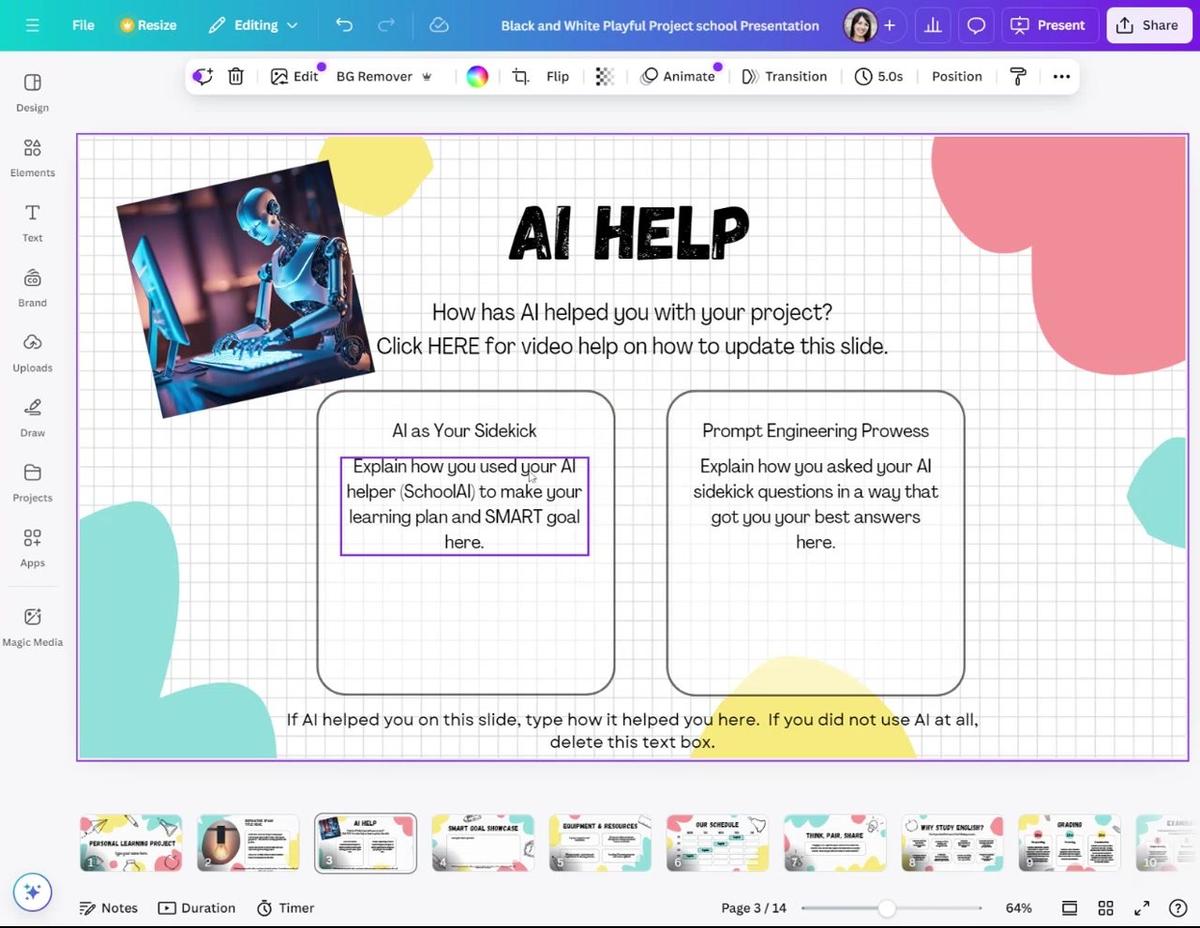Open the Uploads tab in sidebar
This screenshot has width=1200, height=928.
(x=32, y=352)
